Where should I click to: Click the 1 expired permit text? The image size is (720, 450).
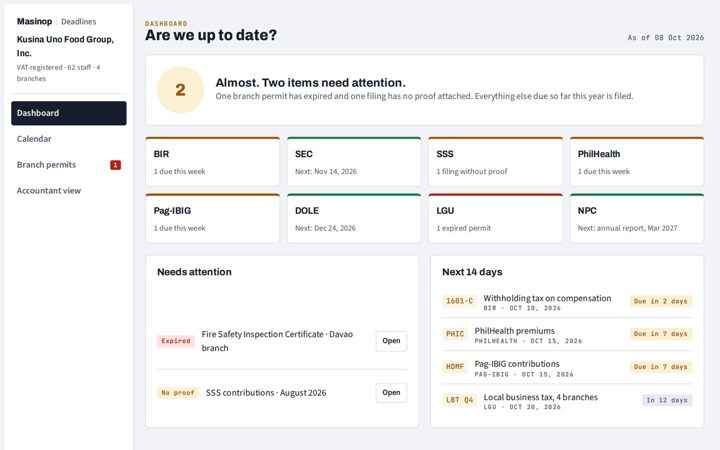pos(463,228)
